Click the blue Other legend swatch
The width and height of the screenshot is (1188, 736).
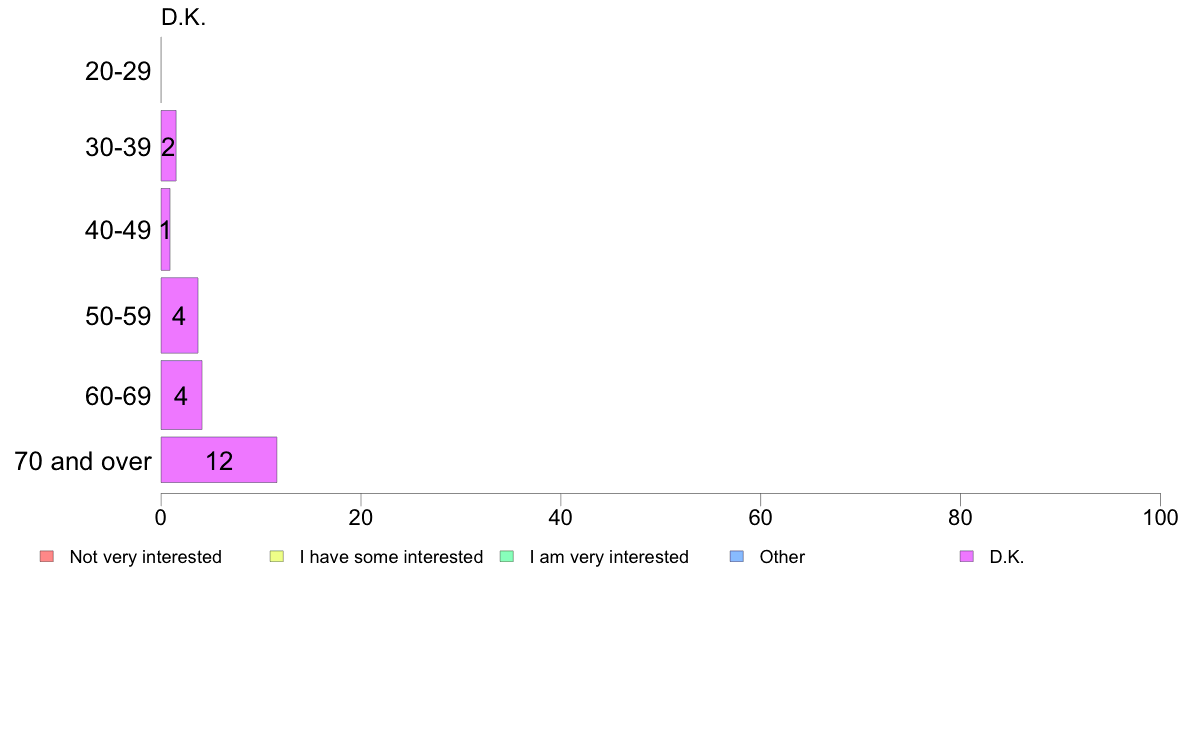pyautogui.click(x=736, y=556)
